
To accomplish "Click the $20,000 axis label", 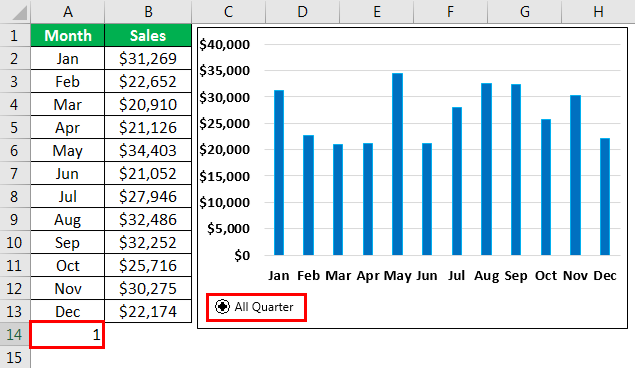I will [224, 149].
